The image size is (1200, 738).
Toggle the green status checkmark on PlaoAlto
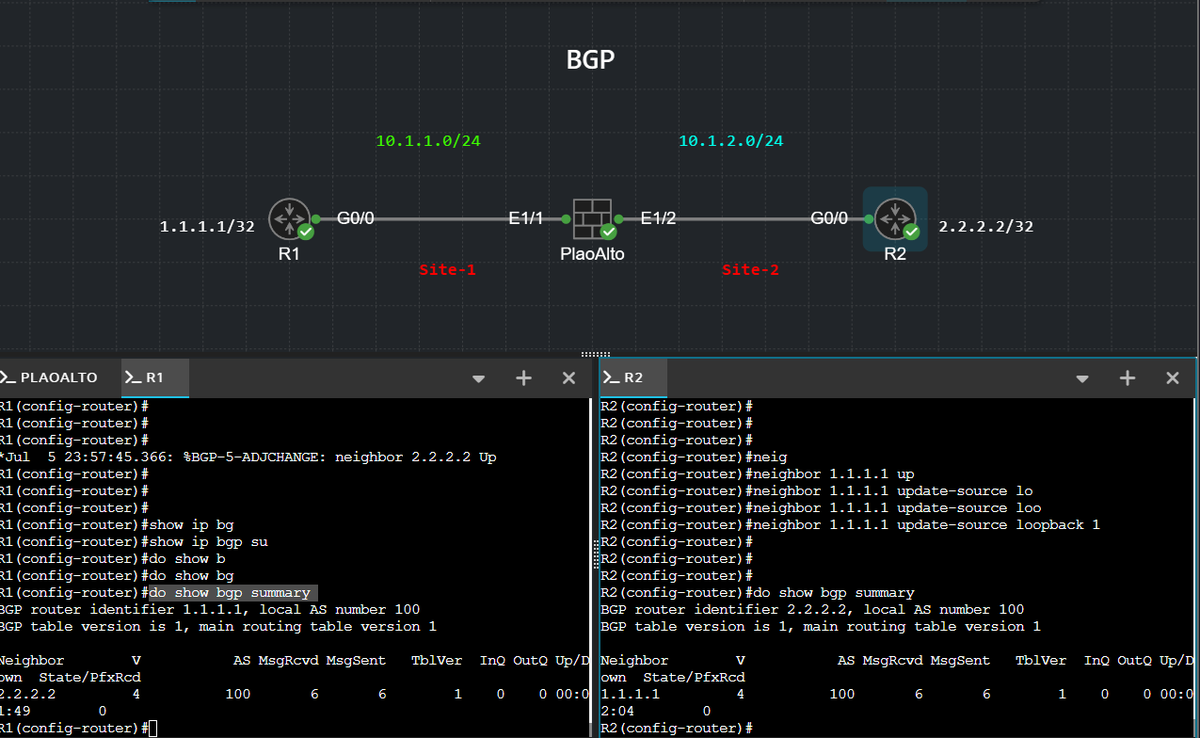(x=606, y=232)
